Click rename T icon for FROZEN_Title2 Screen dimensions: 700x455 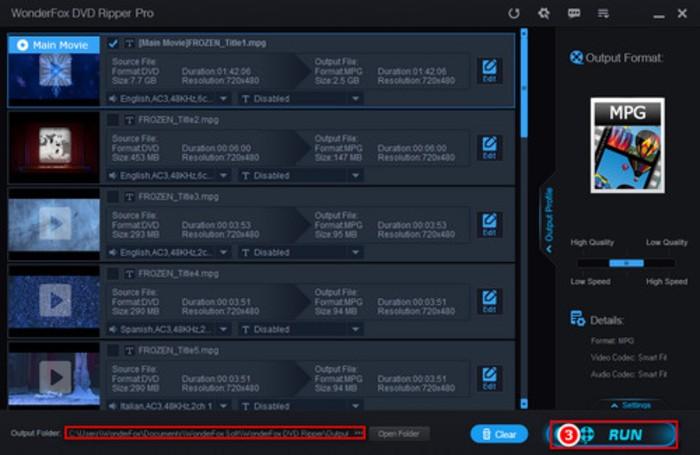(x=129, y=120)
